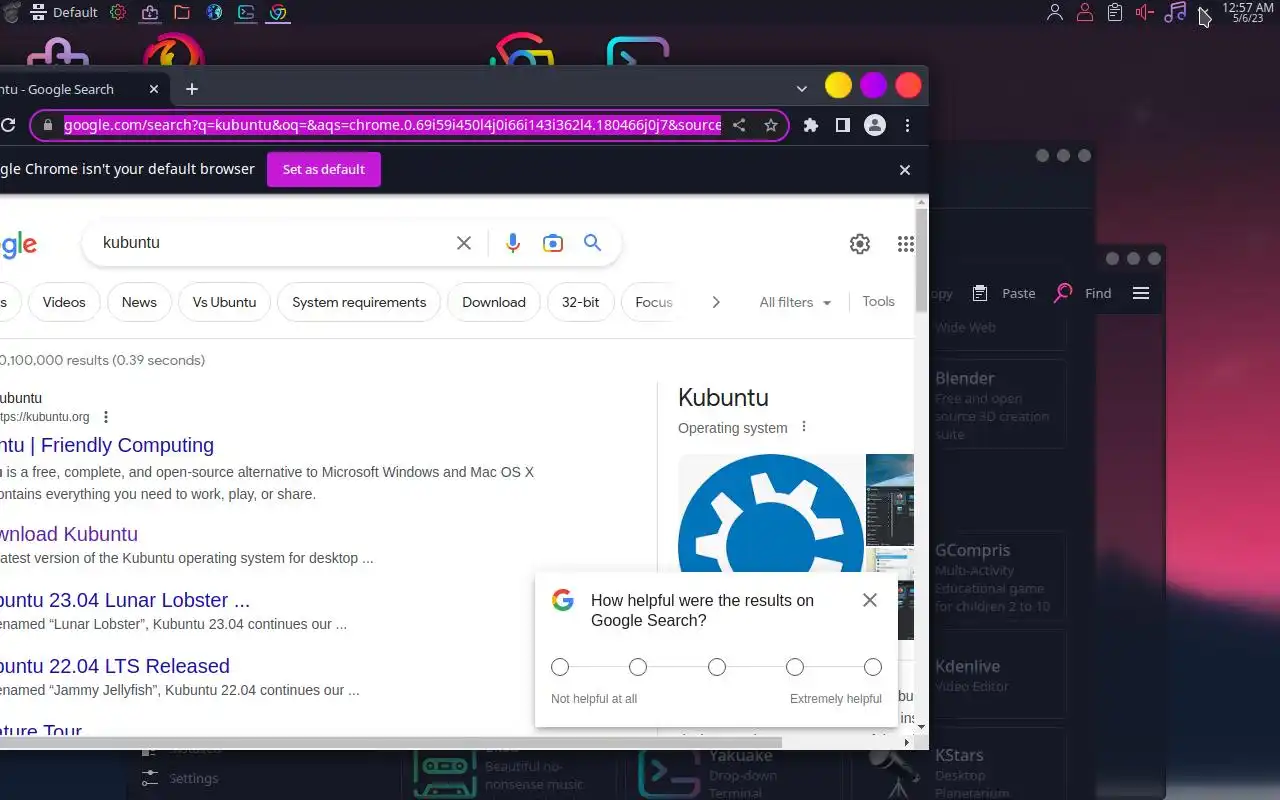The image size is (1280, 800).
Task: Select the Not helpful at all rating
Action: pyautogui.click(x=560, y=667)
